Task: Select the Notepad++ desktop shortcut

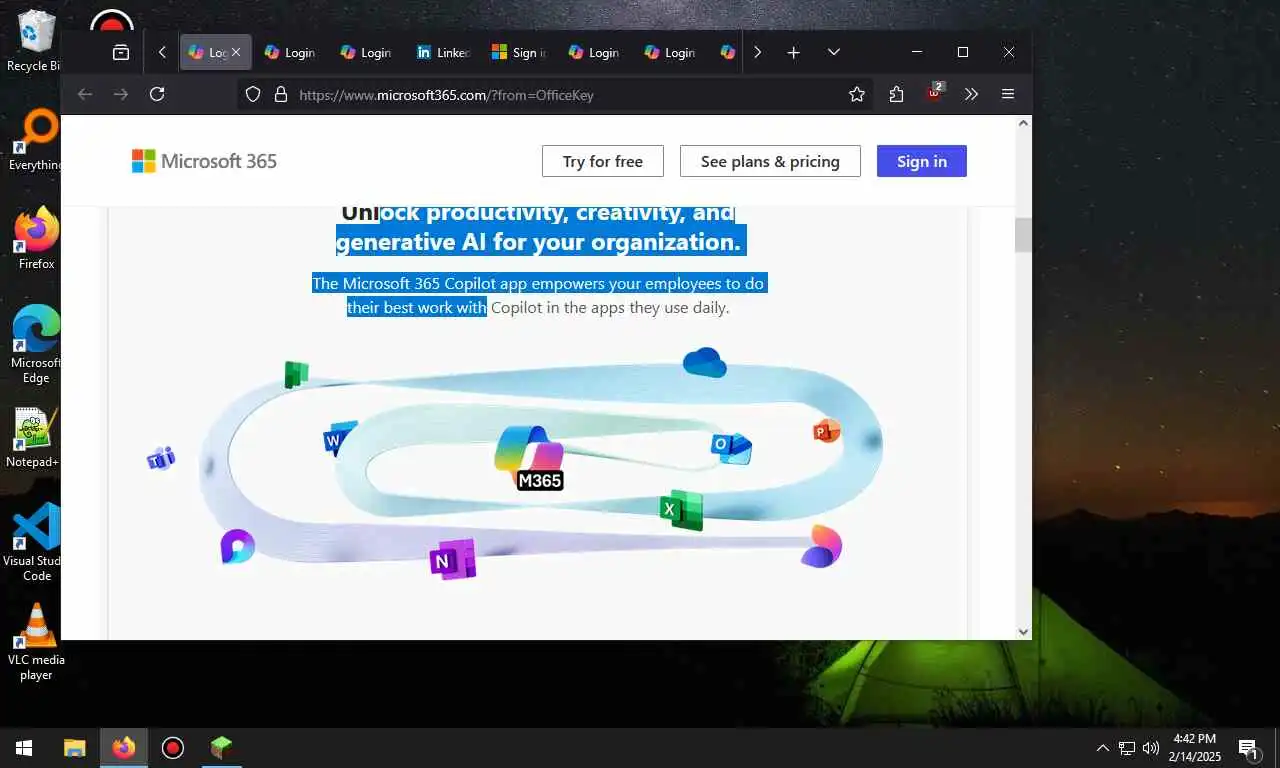Action: [33, 438]
